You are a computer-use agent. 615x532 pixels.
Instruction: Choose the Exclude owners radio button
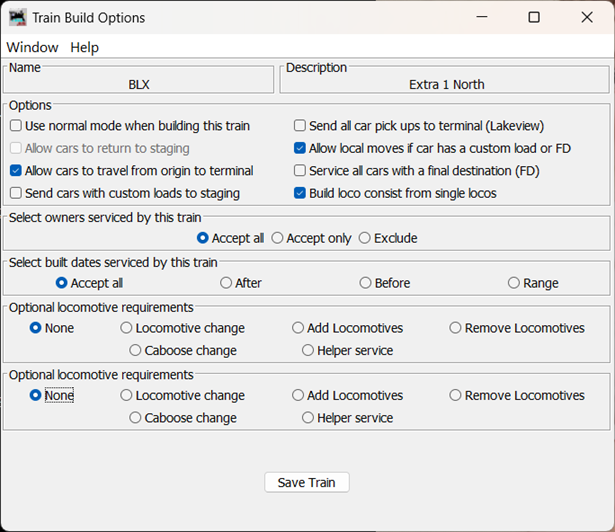365,238
